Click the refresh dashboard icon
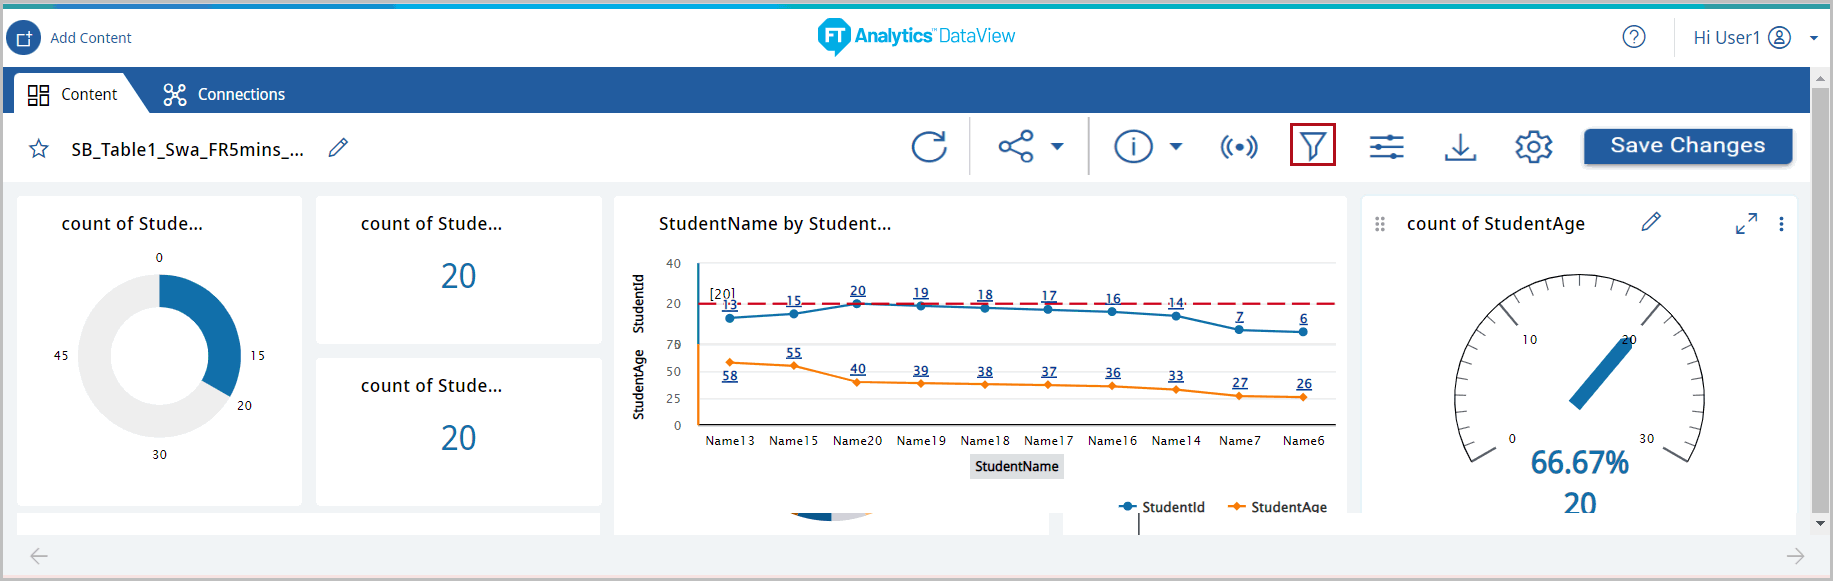Screen dimensions: 1833x581 coord(928,147)
